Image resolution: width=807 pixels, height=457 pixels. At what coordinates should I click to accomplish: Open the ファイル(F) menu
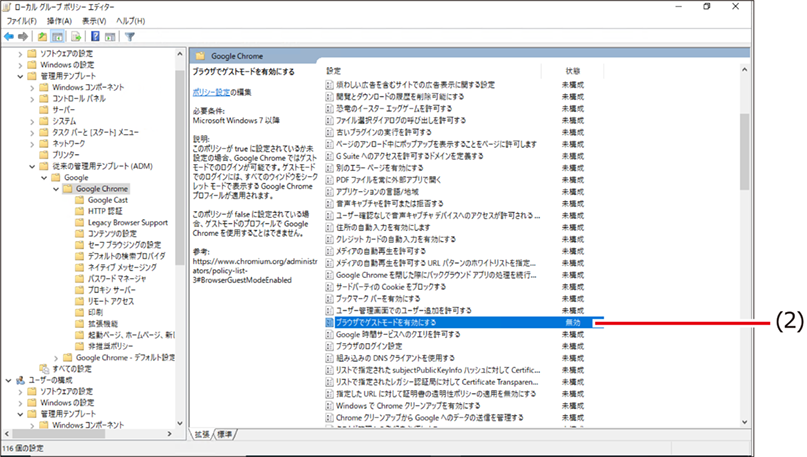[22, 21]
